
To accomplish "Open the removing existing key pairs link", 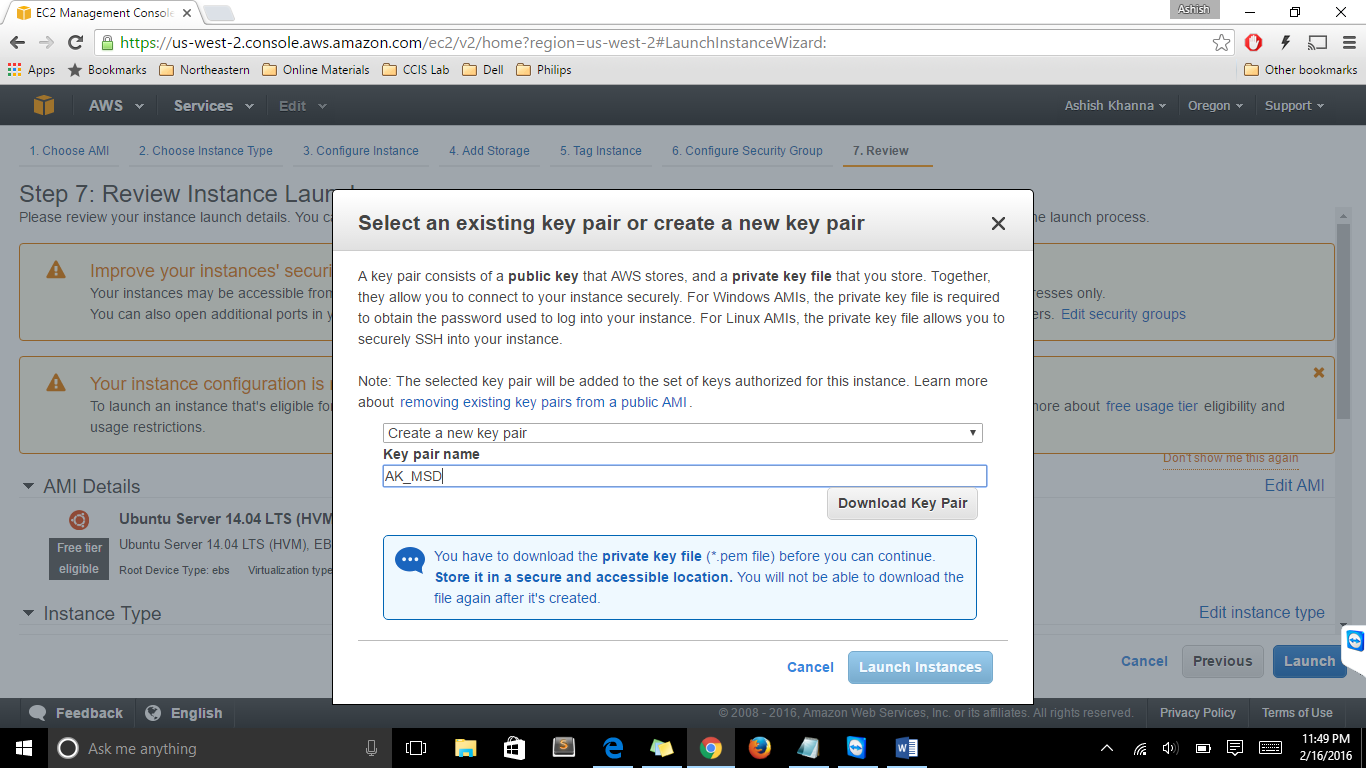I will coord(543,402).
